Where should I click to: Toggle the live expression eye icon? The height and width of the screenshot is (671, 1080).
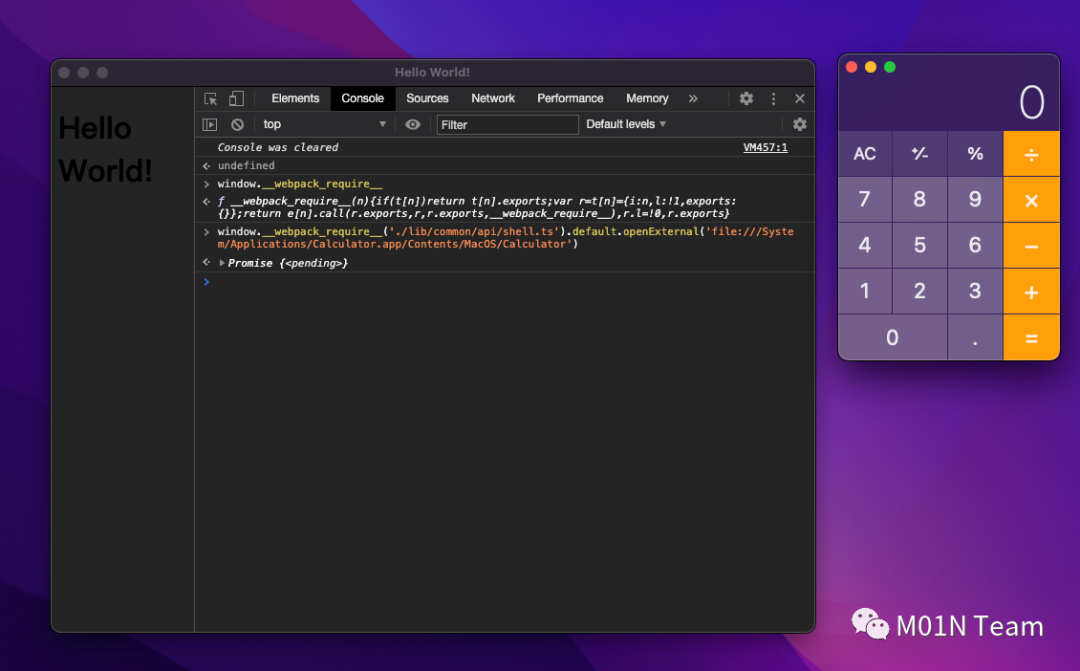tap(413, 125)
